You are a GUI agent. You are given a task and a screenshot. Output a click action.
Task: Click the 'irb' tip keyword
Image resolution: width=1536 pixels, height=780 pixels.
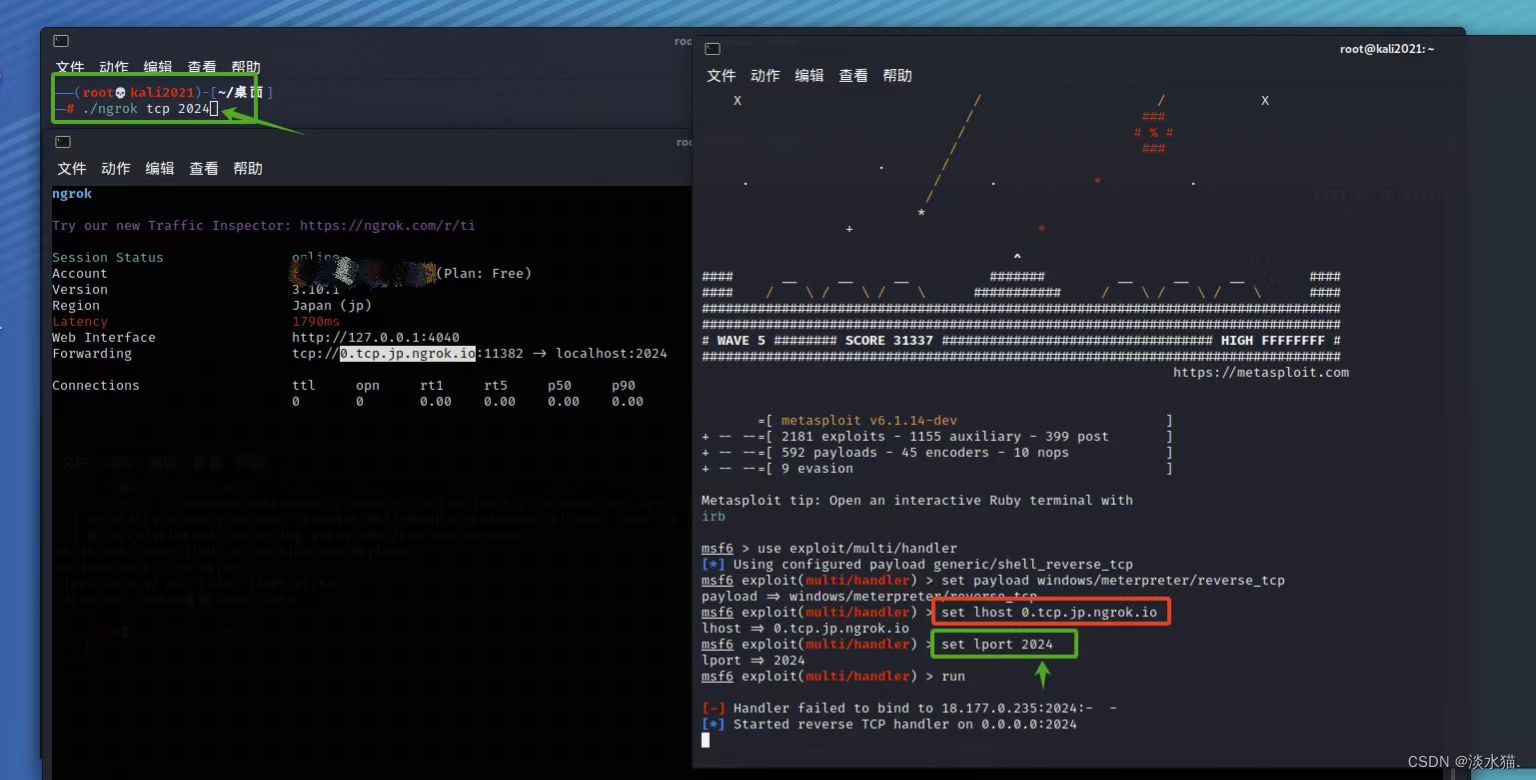click(x=714, y=516)
